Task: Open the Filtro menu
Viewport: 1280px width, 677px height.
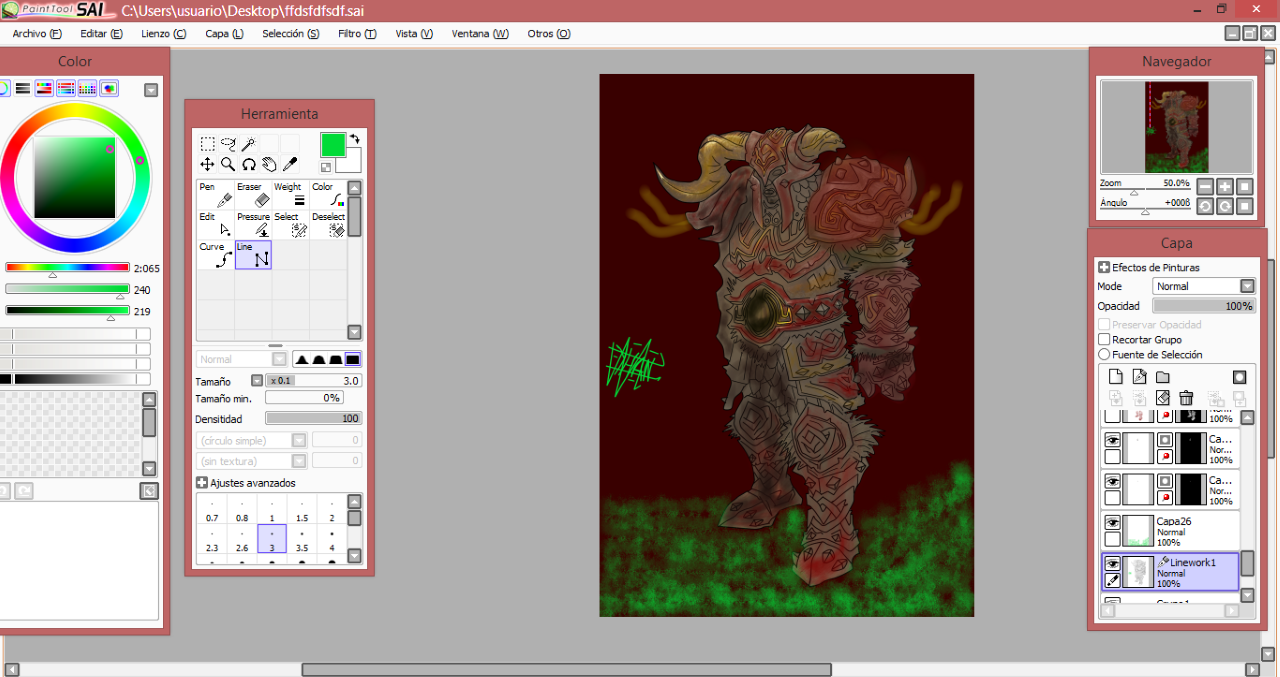Action: tap(357, 33)
